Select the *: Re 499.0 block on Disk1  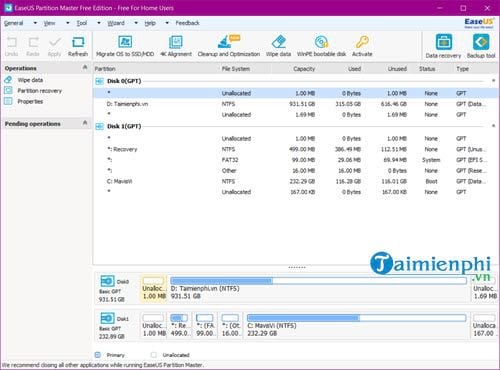(180, 325)
